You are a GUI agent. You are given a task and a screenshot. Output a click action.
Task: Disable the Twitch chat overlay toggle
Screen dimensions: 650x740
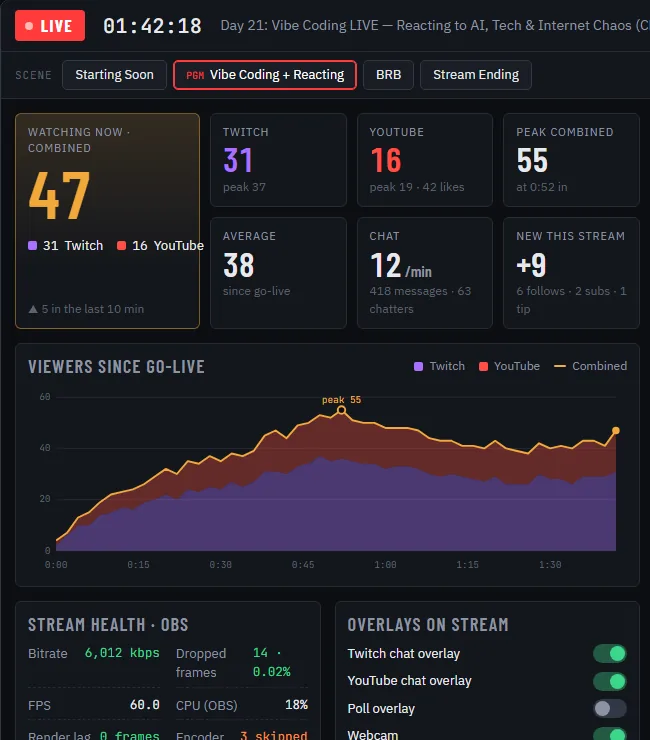(610, 654)
